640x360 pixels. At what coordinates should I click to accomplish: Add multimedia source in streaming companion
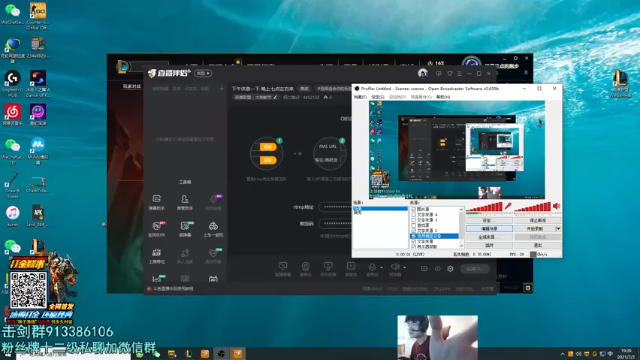(351, 269)
